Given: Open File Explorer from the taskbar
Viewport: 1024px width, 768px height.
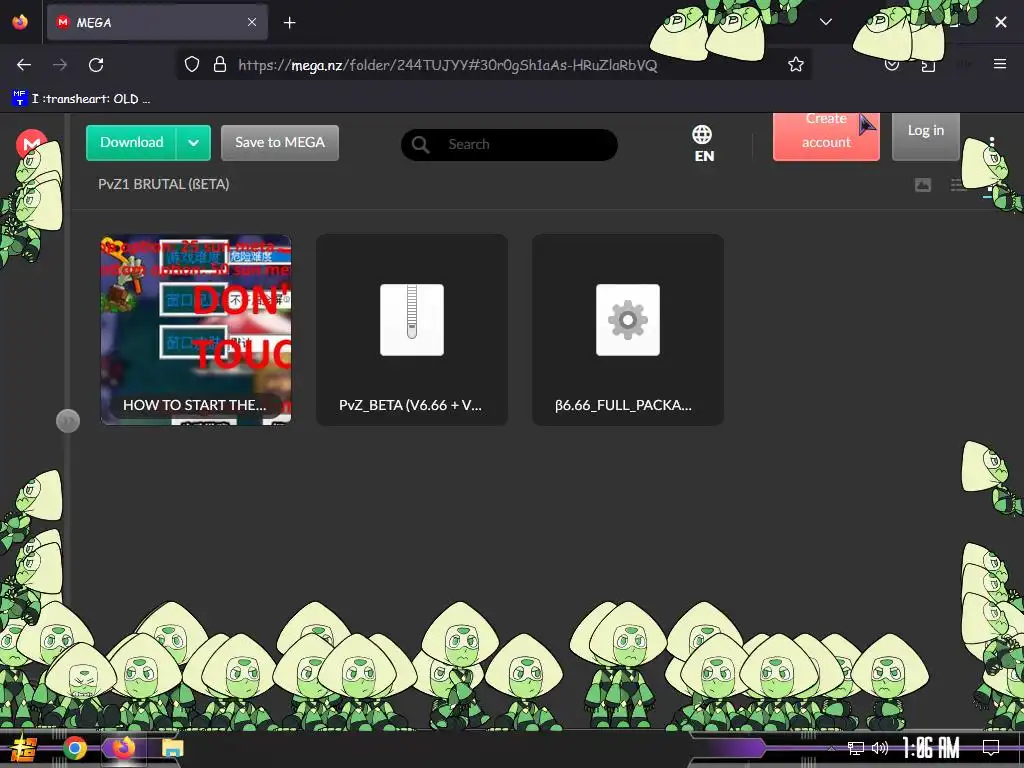Looking at the screenshot, I should click(x=172, y=748).
